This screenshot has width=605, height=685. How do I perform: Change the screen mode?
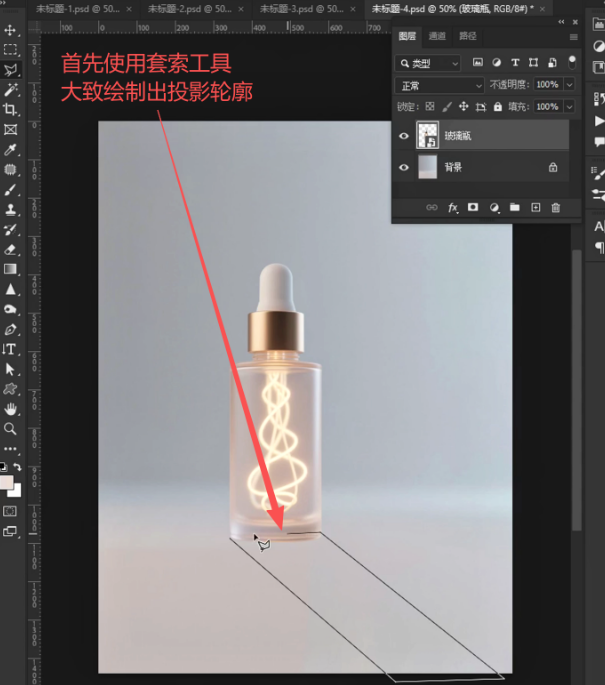click(10, 531)
